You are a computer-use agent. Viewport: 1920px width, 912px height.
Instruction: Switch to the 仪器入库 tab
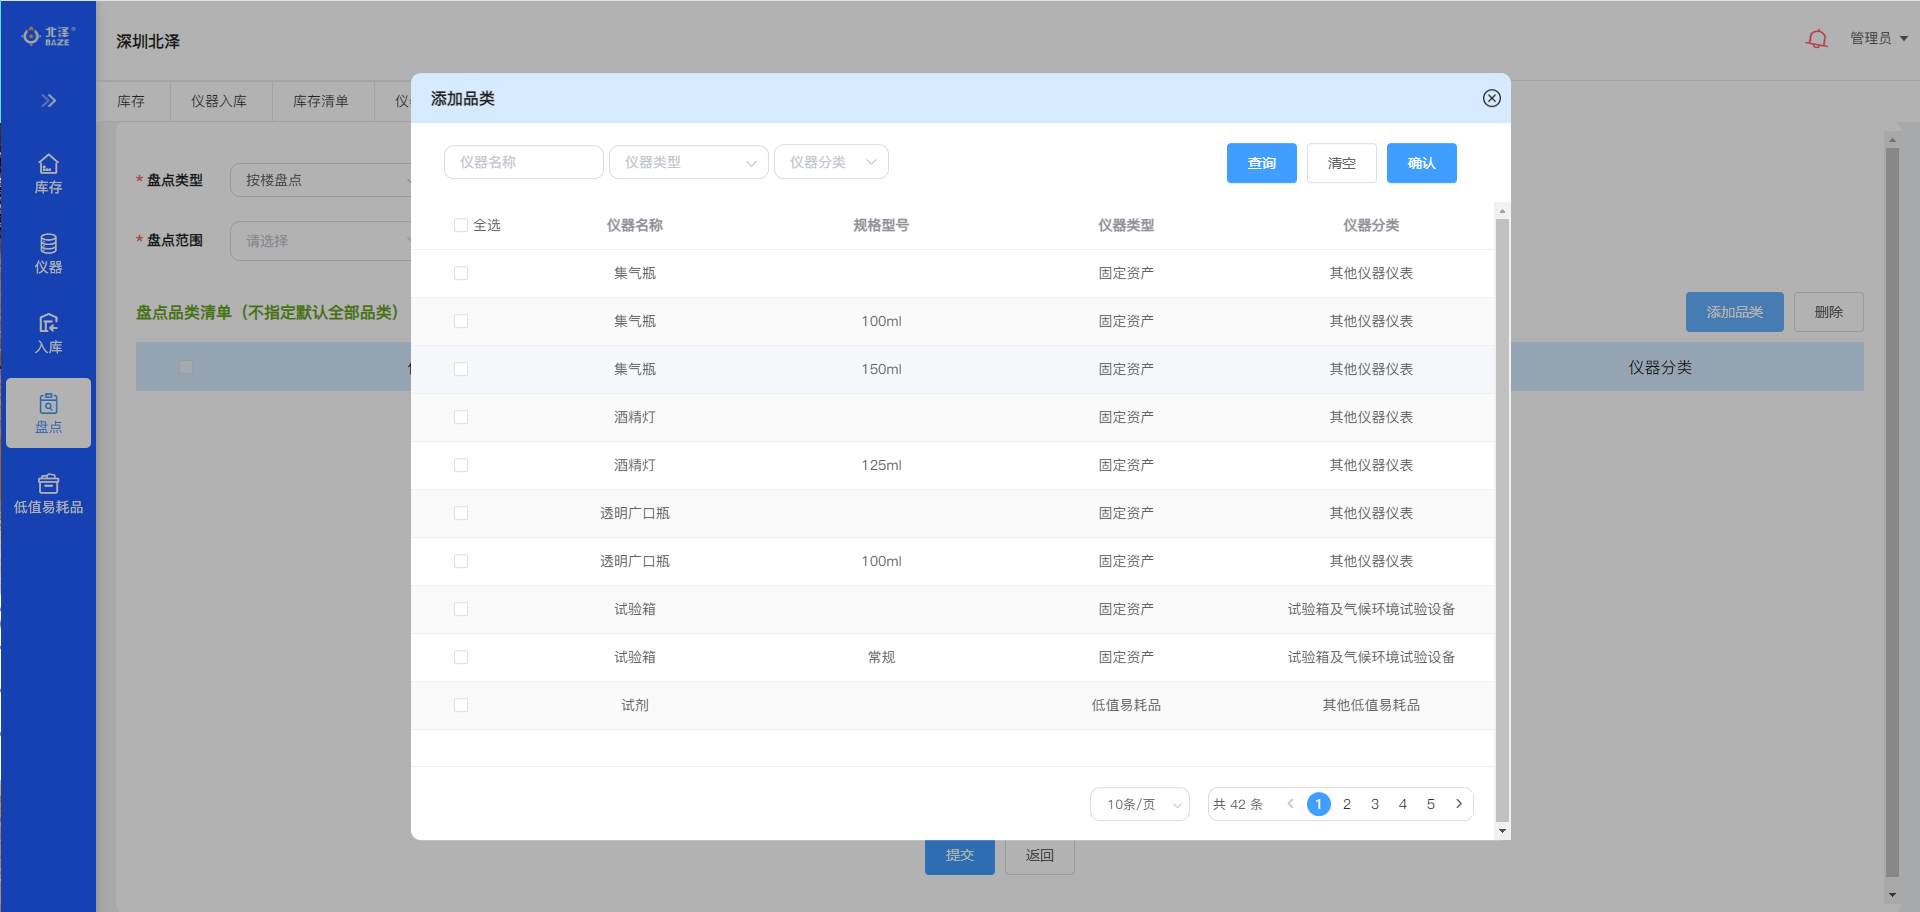[218, 101]
